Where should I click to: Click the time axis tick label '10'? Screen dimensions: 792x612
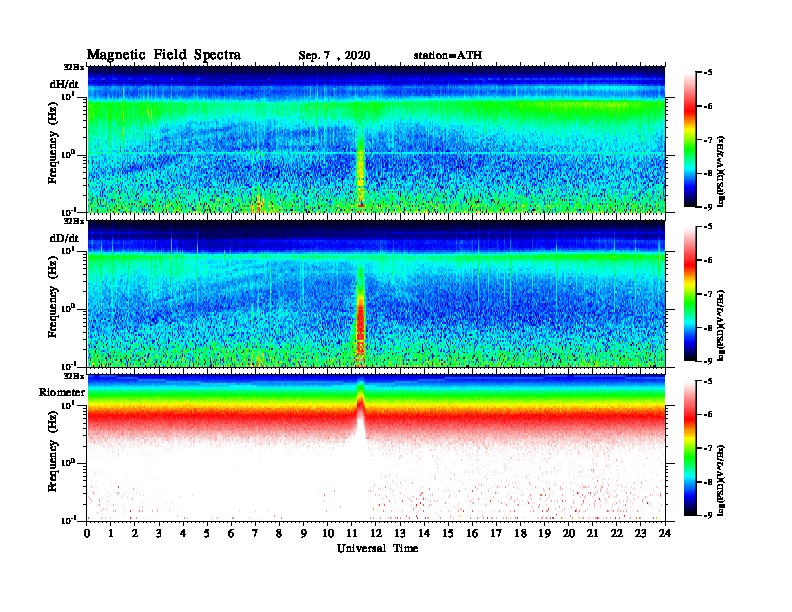328,534
